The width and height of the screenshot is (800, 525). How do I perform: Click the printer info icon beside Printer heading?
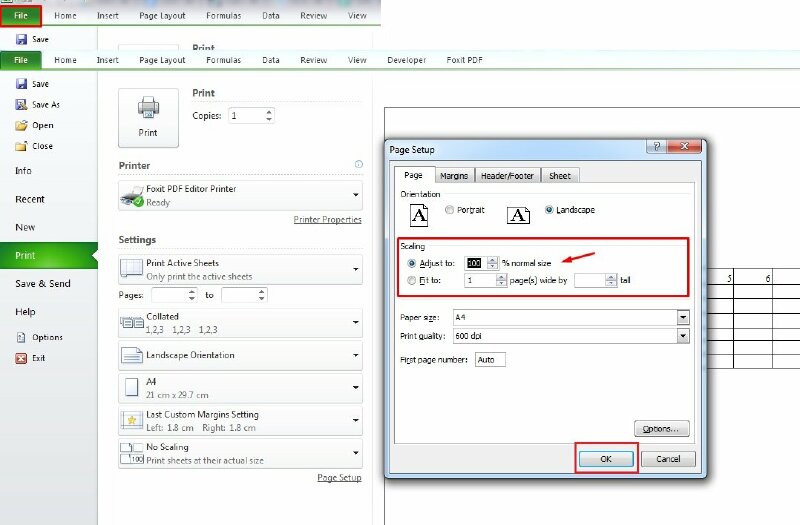[359, 164]
